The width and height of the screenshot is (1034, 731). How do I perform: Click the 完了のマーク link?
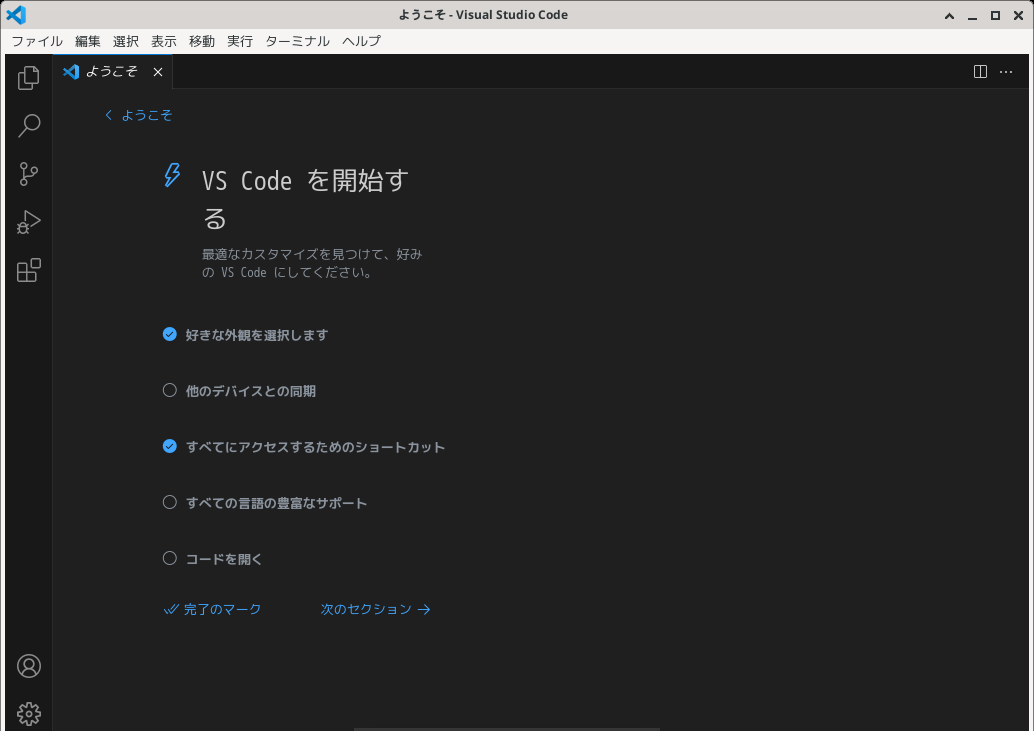[212, 609]
